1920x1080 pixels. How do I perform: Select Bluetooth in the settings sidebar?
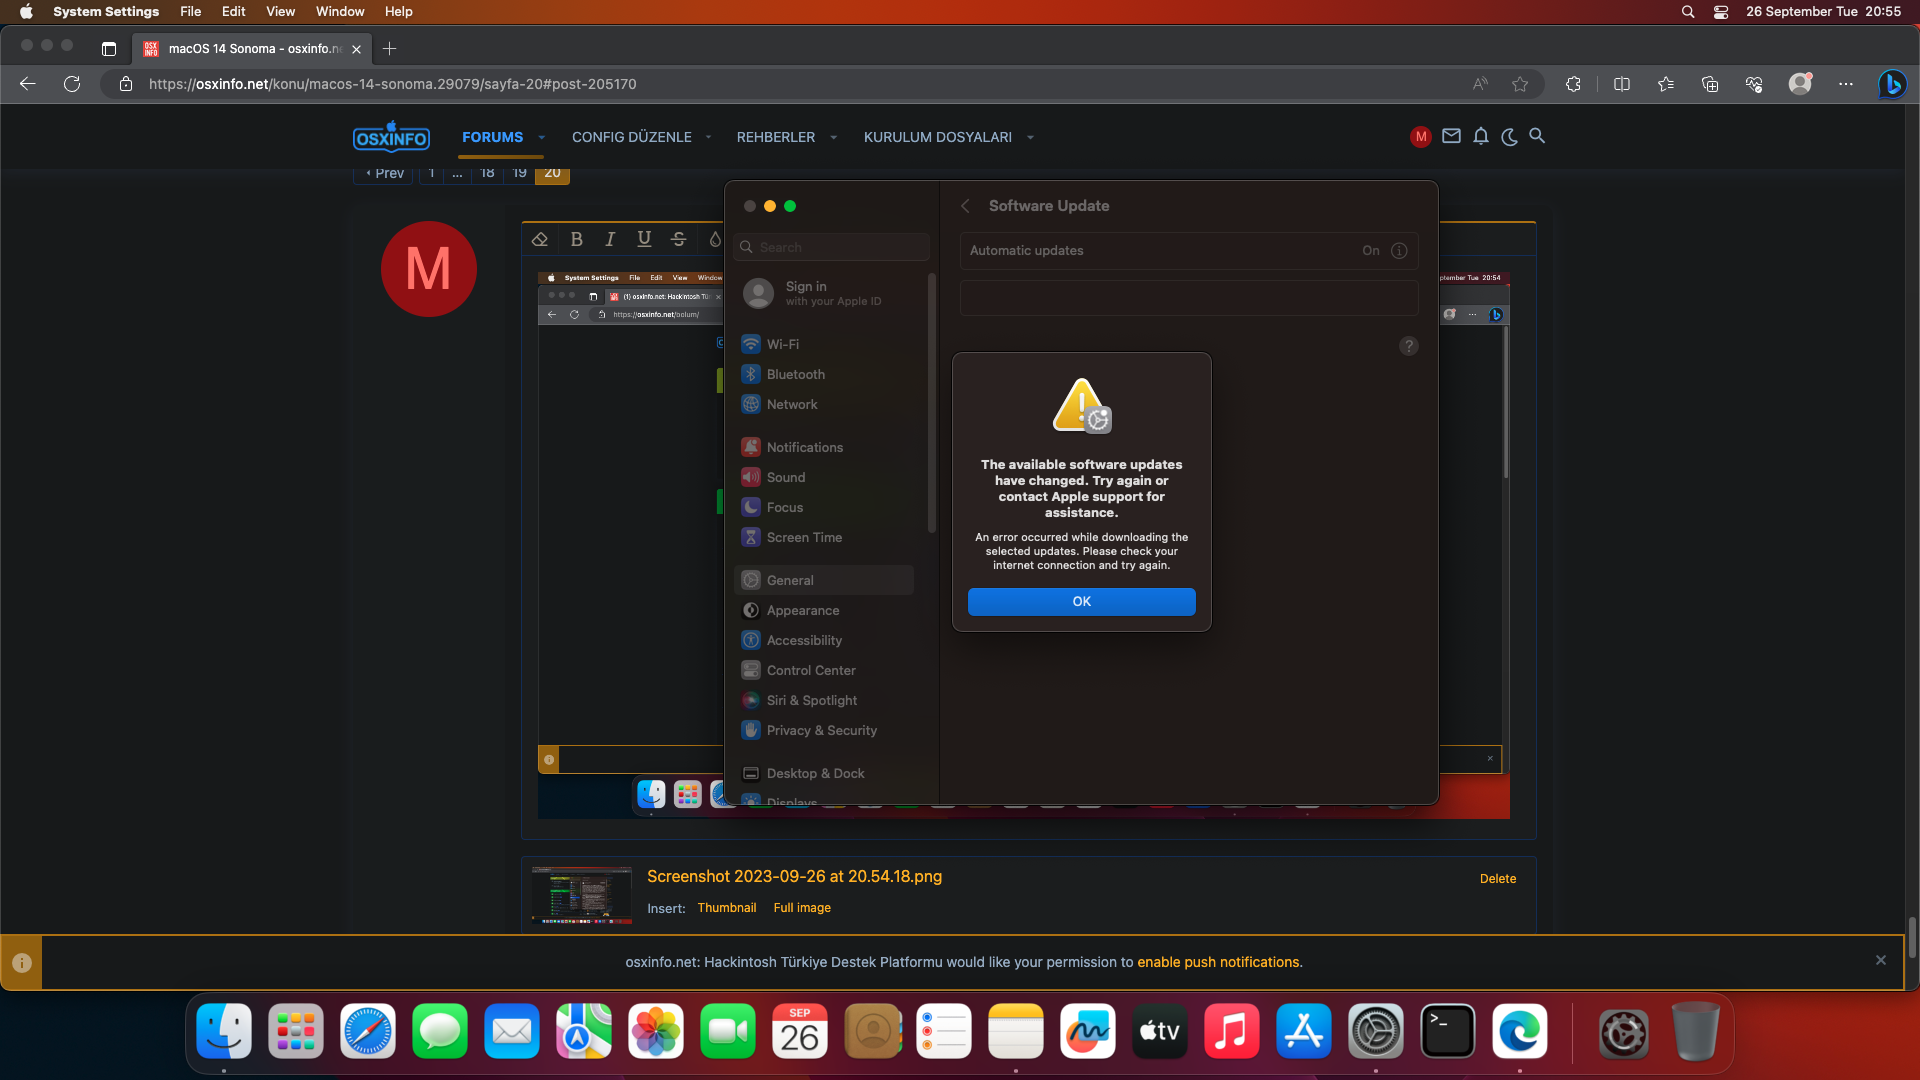tap(795, 374)
